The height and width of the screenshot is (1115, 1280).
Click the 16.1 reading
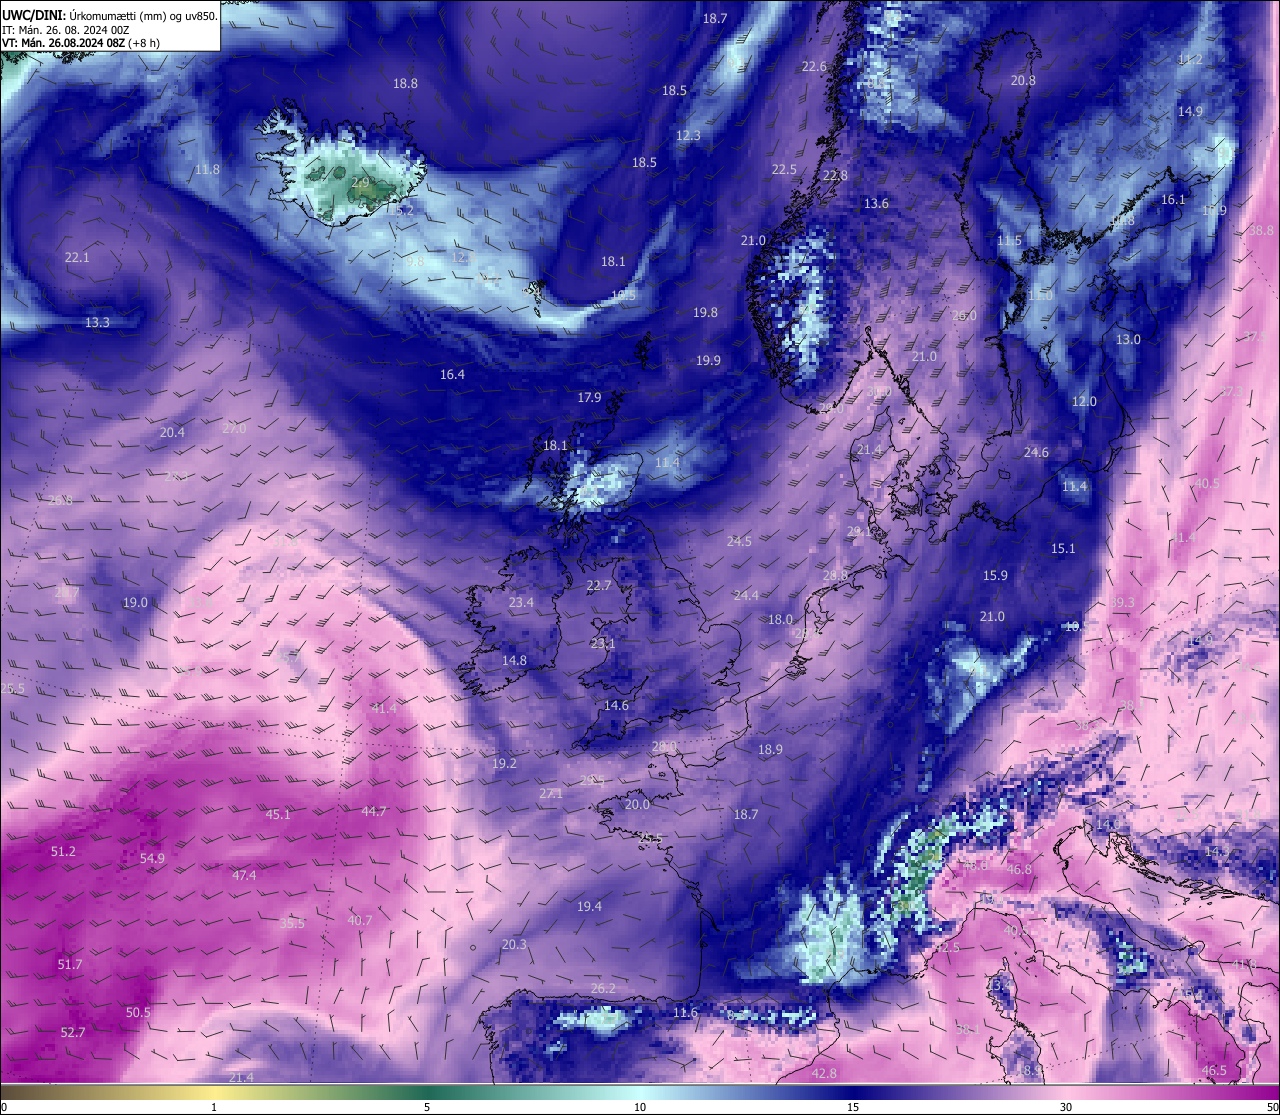(1173, 200)
